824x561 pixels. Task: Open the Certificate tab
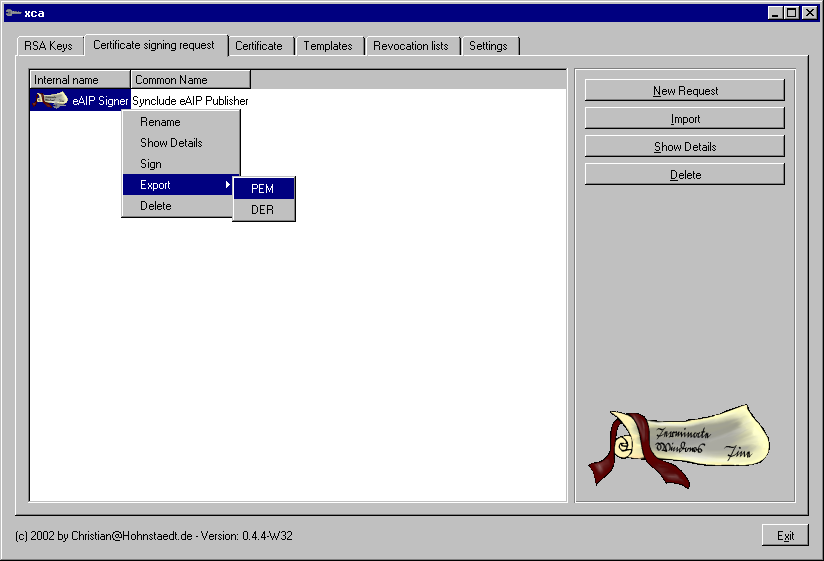[x=259, y=46]
